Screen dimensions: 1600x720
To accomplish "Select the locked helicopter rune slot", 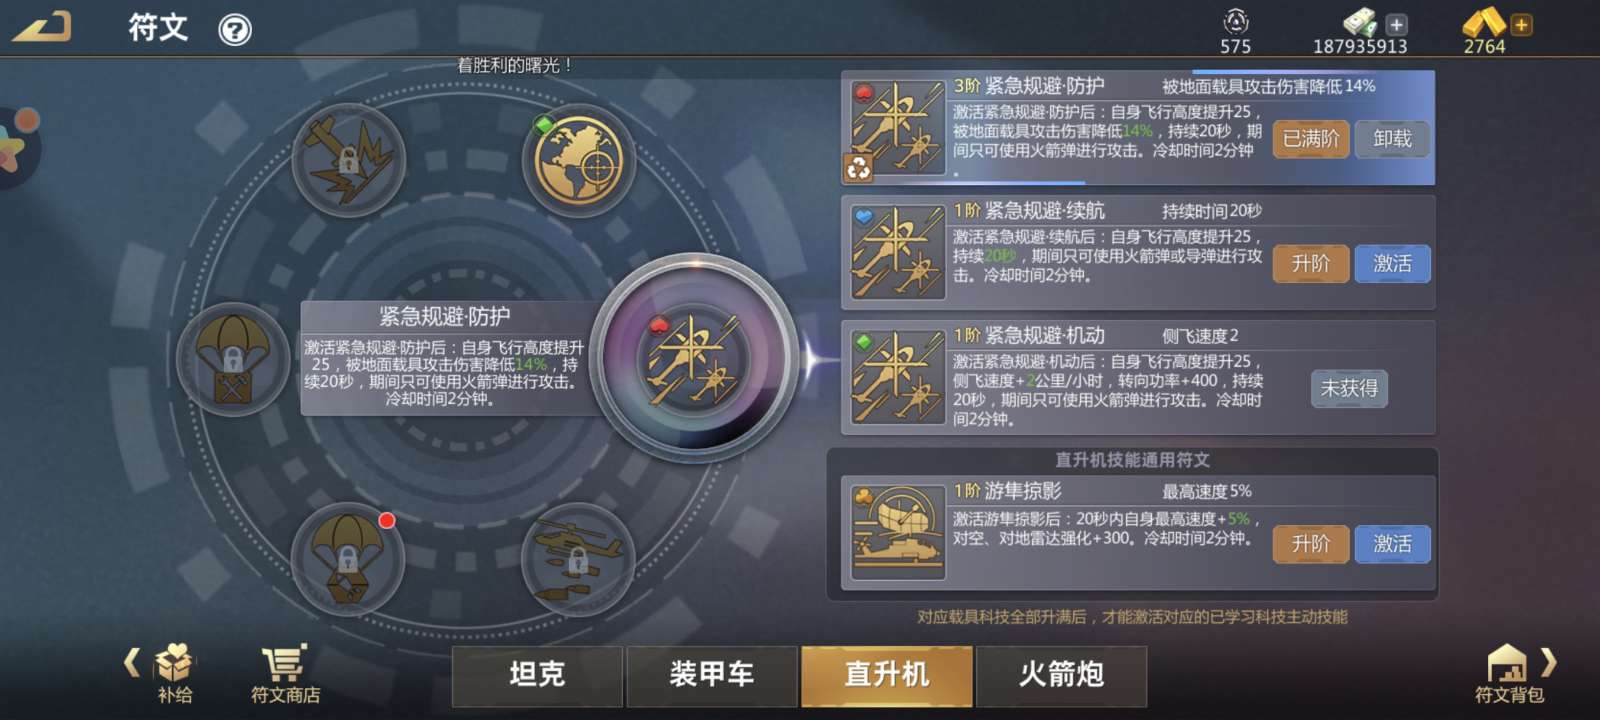I will pos(578,558).
